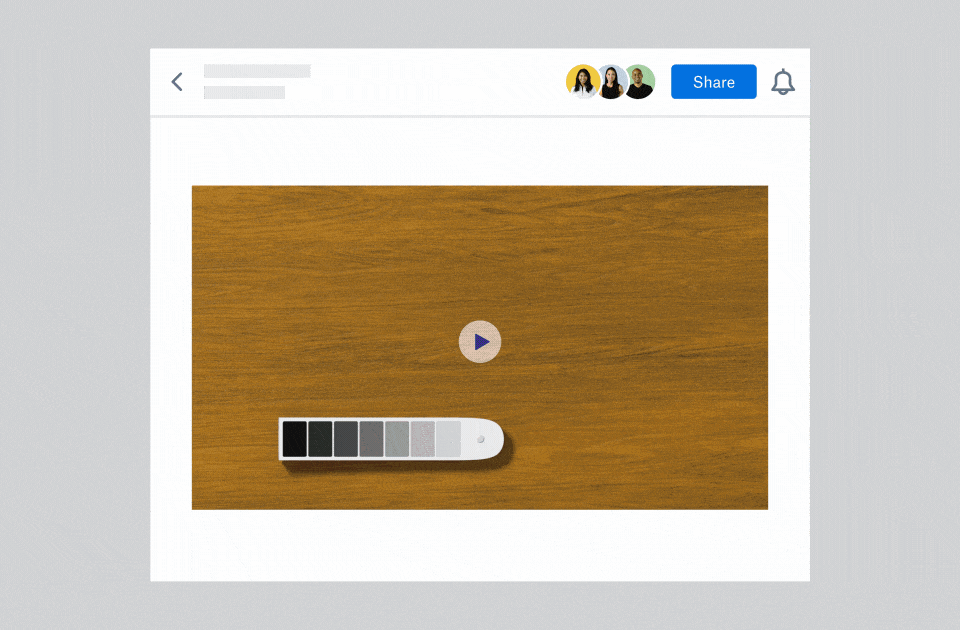Play the wood swatch video
The width and height of the screenshot is (960, 630).
[480, 342]
